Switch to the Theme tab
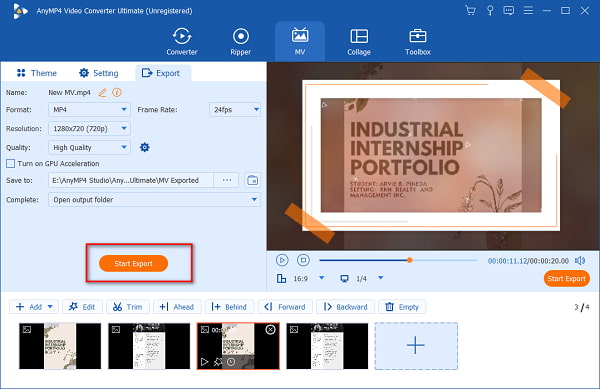The image size is (600, 389). click(x=37, y=73)
